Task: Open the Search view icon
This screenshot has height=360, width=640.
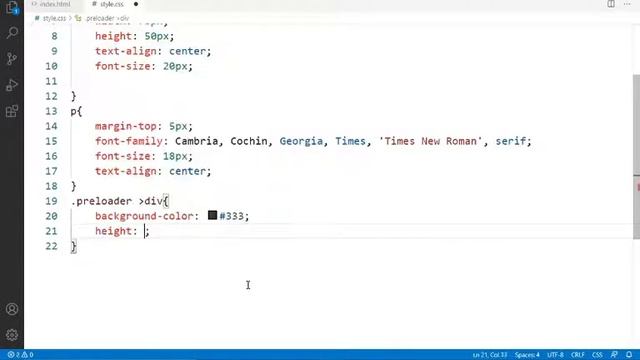Action: 12,33
